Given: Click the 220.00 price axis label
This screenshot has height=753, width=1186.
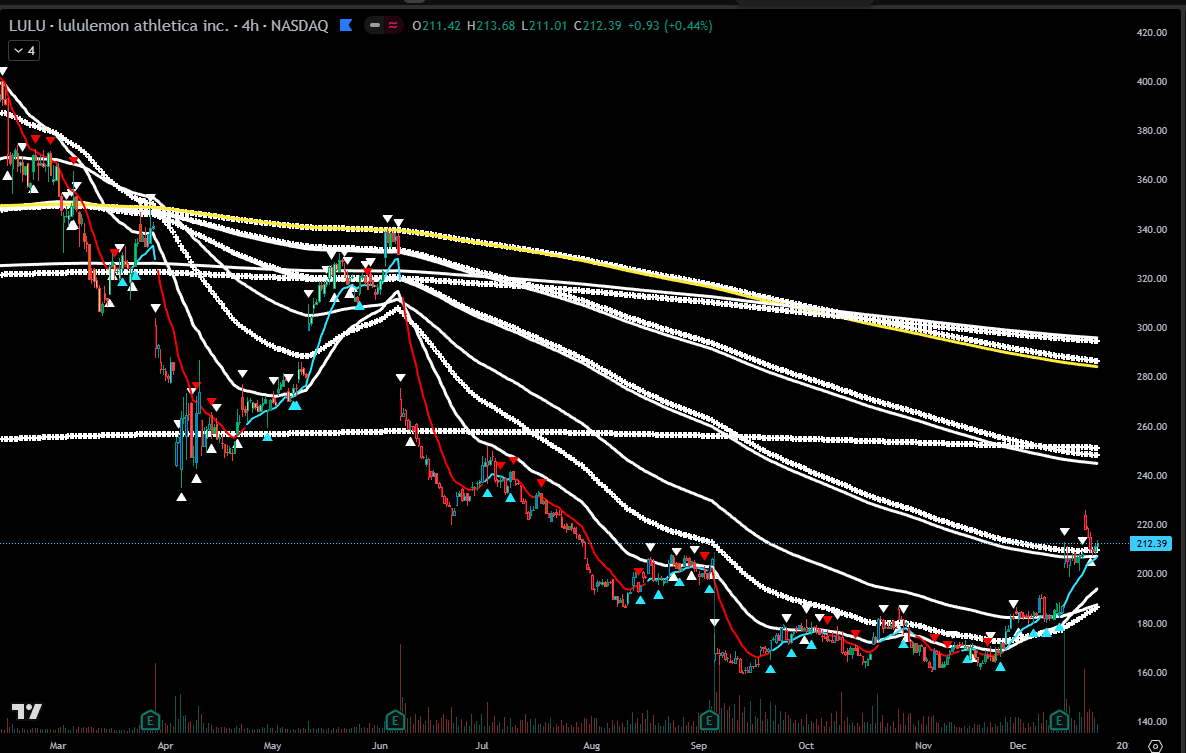Looking at the screenshot, I should click(1152, 525).
